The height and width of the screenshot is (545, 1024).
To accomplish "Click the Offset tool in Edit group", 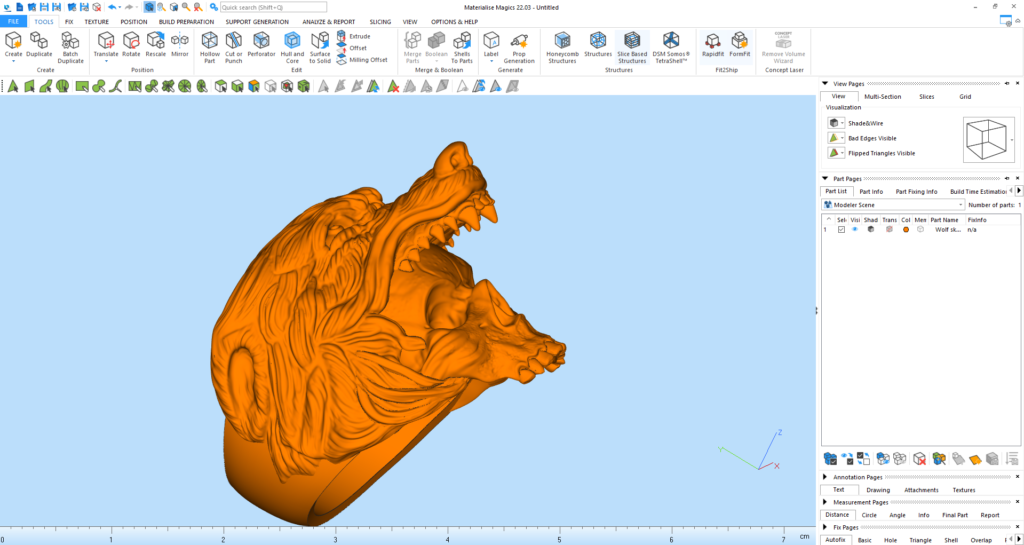I will point(353,48).
